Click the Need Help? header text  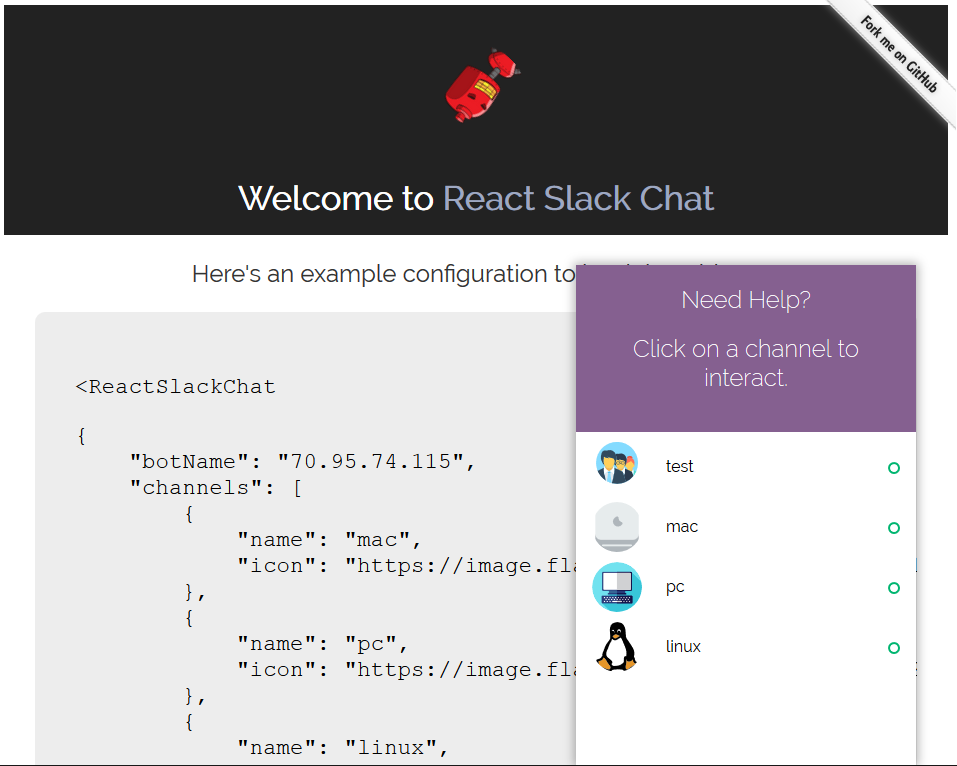[x=746, y=300]
